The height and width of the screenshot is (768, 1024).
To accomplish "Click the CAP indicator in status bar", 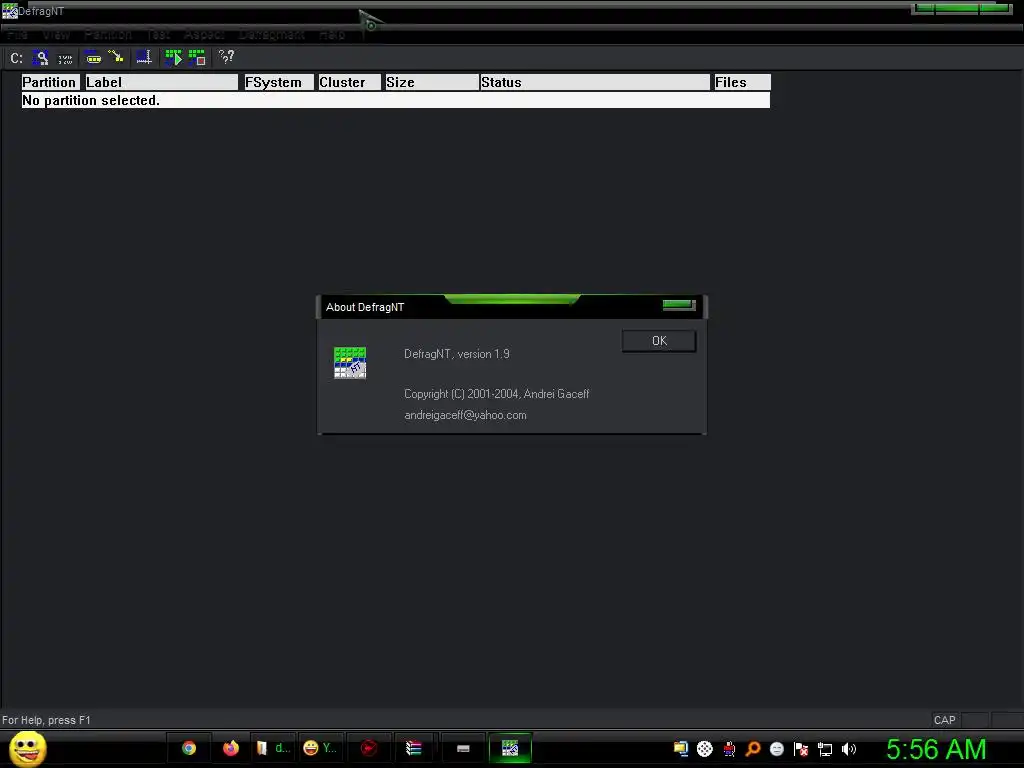I will click(x=944, y=720).
